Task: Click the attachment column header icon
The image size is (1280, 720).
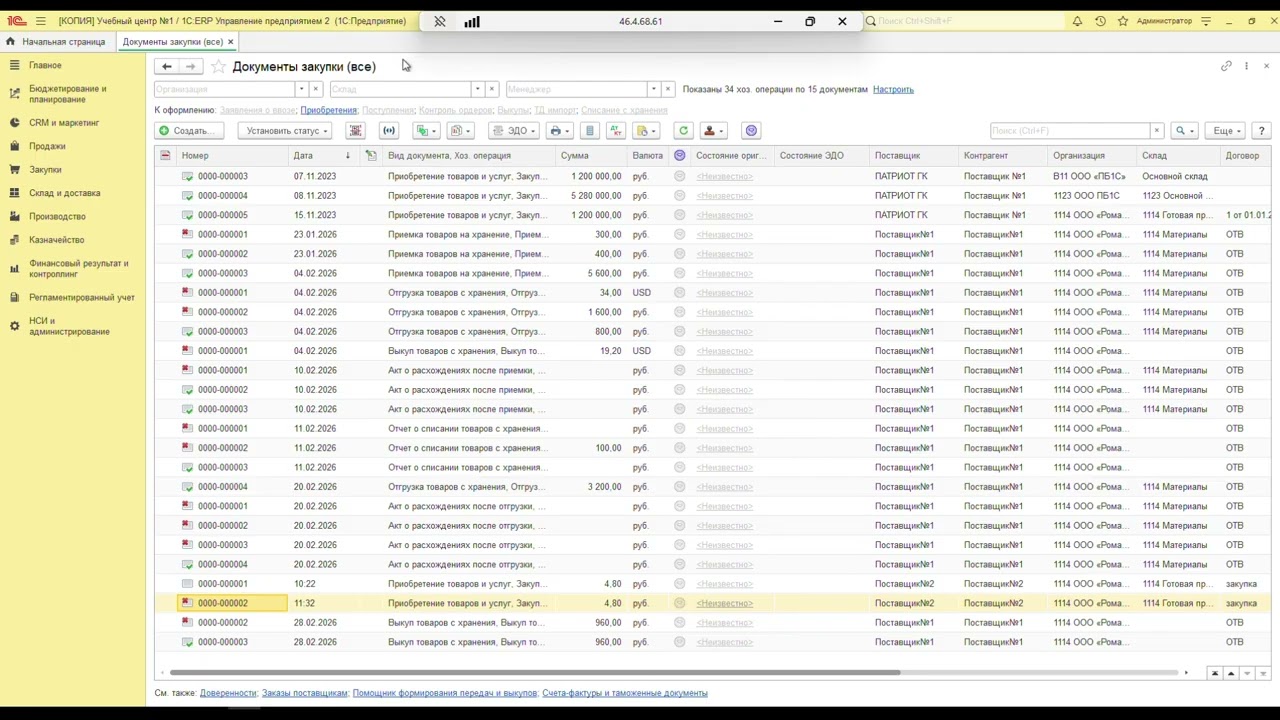Action: 370,156
